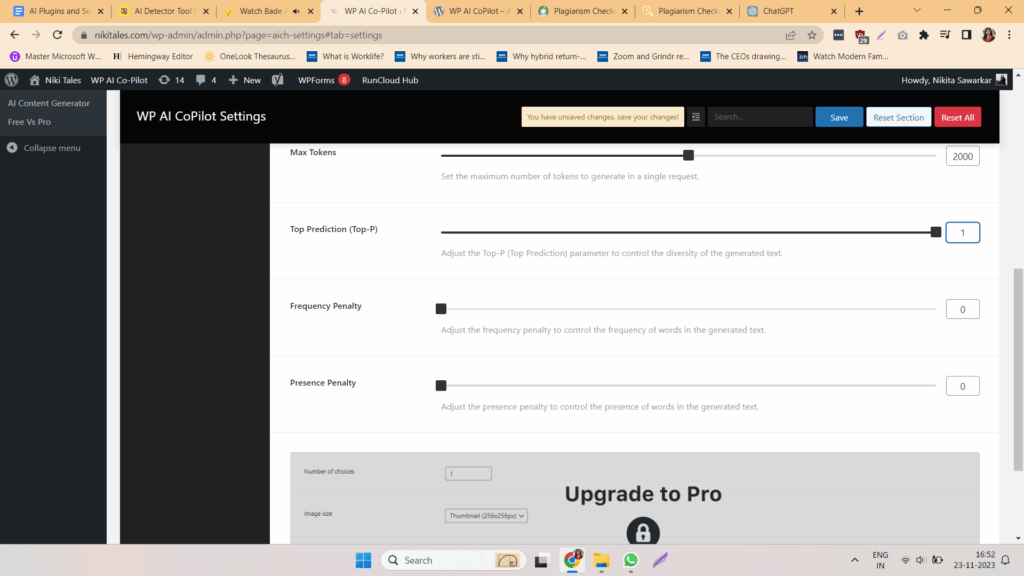
Task: Open Task View on the taskbar
Action: pos(541,560)
